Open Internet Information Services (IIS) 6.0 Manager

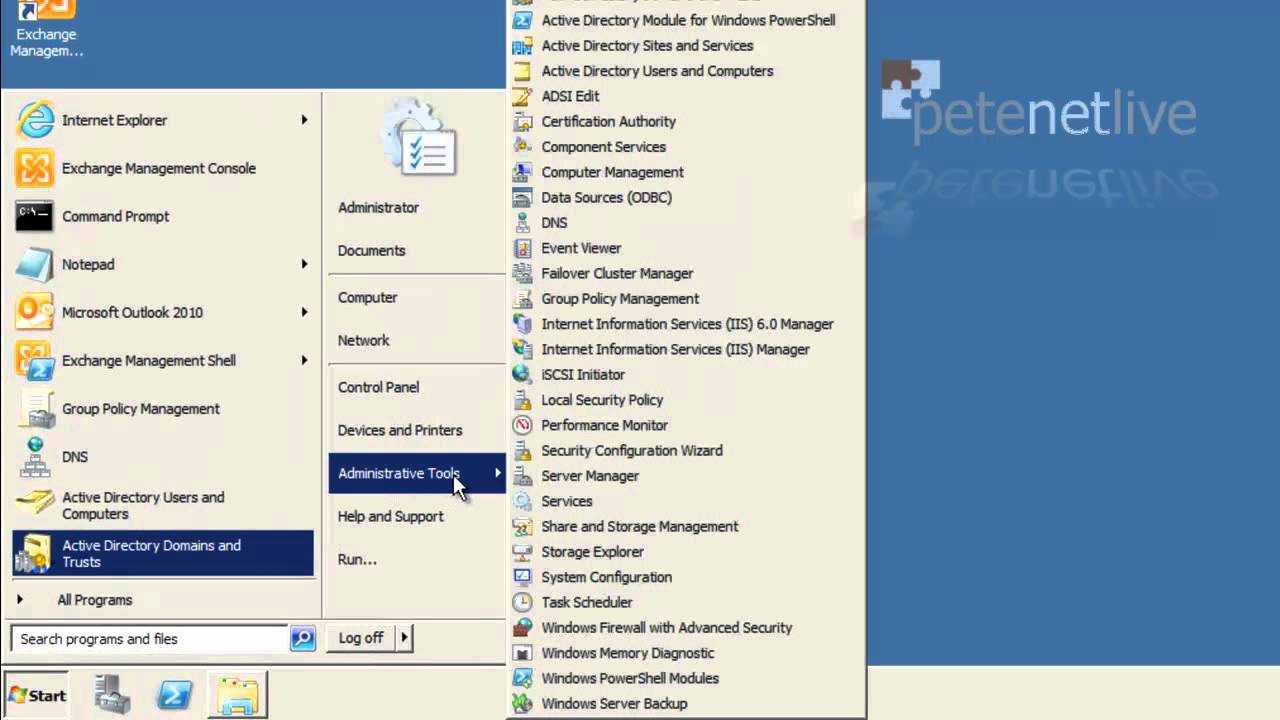[x=687, y=324]
